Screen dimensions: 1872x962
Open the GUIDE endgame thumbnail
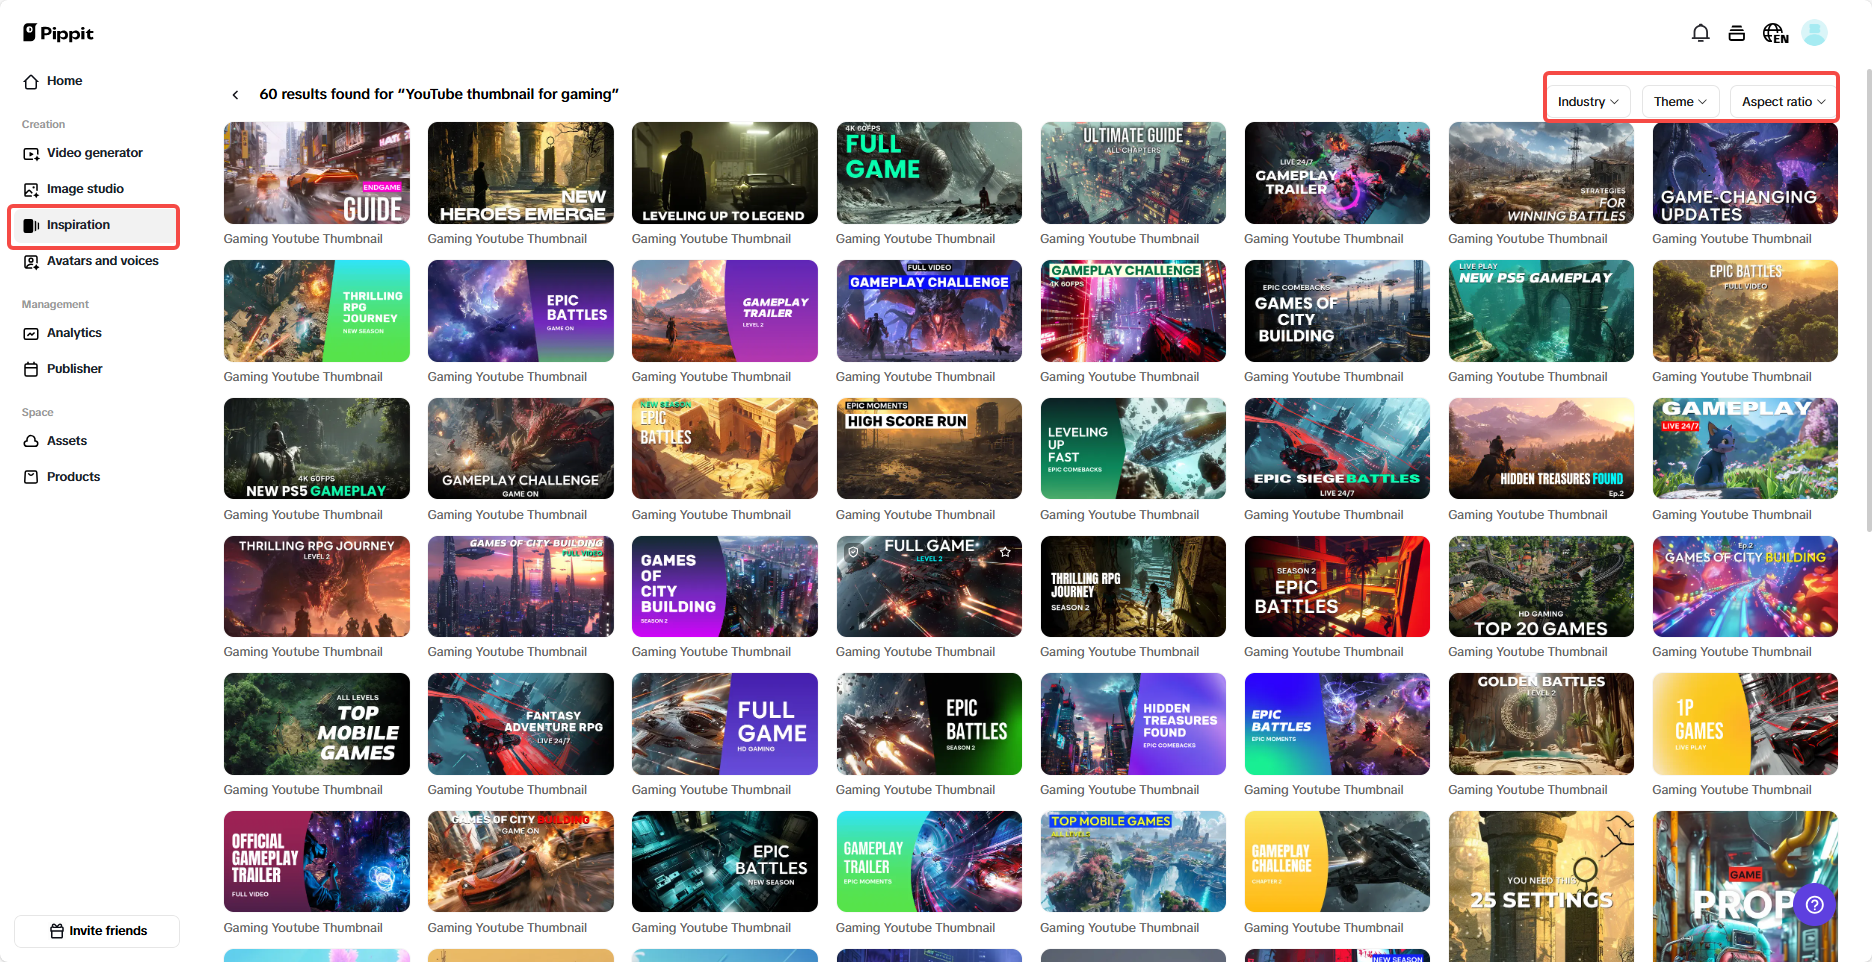317,173
